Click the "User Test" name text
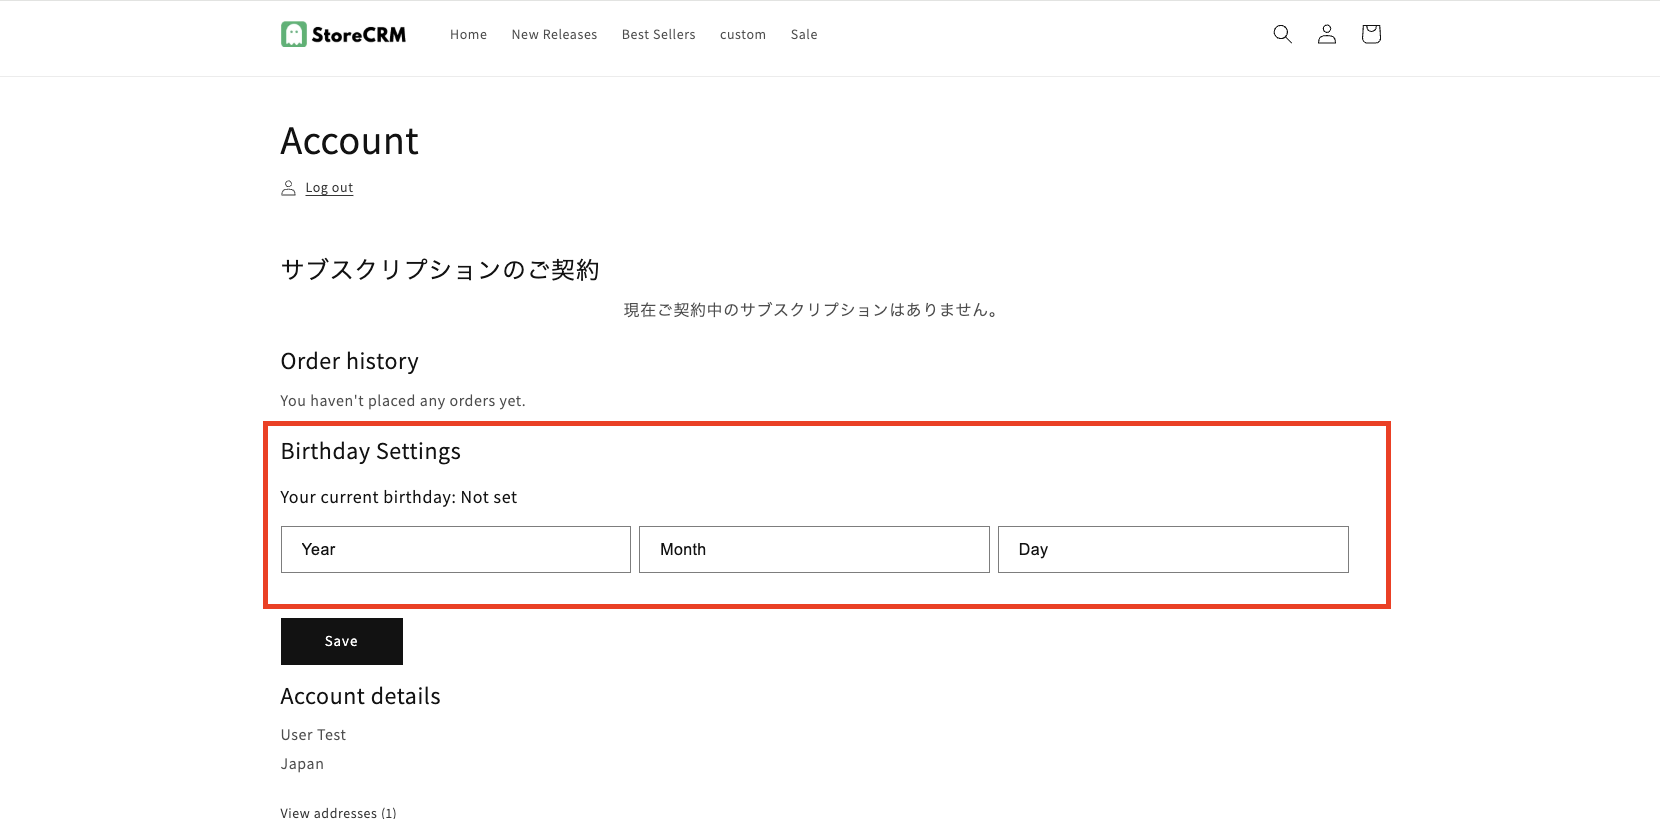1660x819 pixels. [x=313, y=735]
